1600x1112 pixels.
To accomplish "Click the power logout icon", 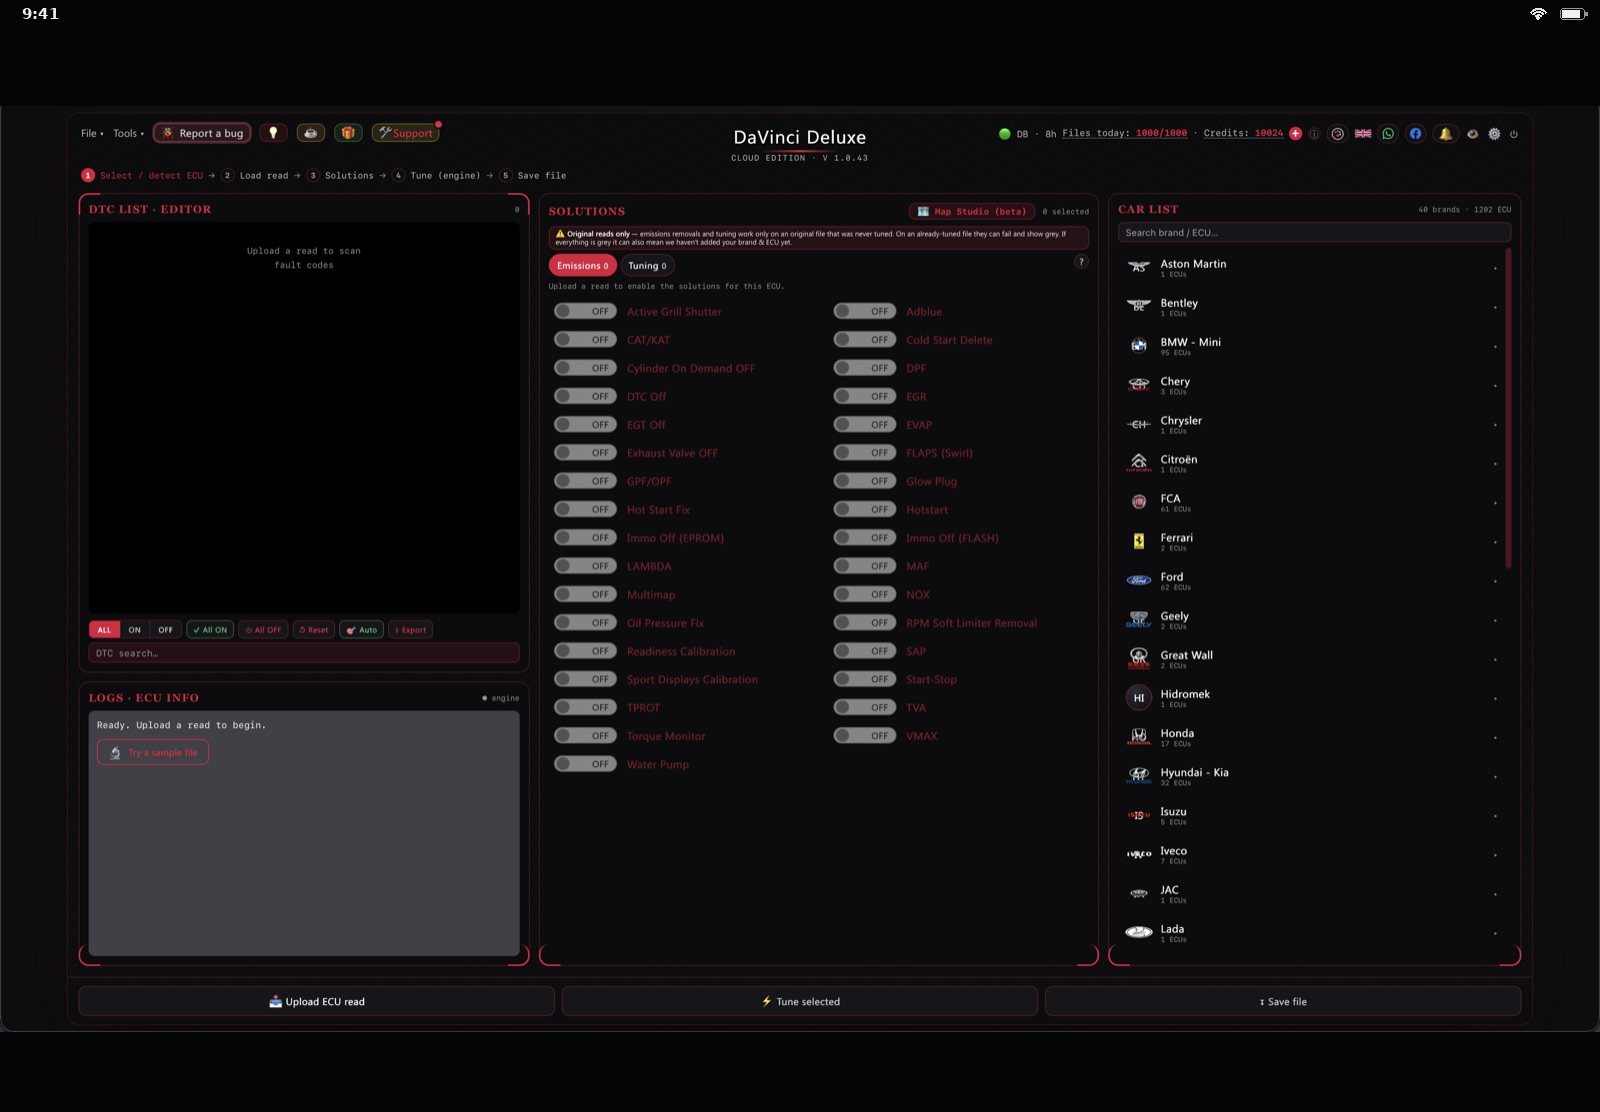I will click(1514, 134).
